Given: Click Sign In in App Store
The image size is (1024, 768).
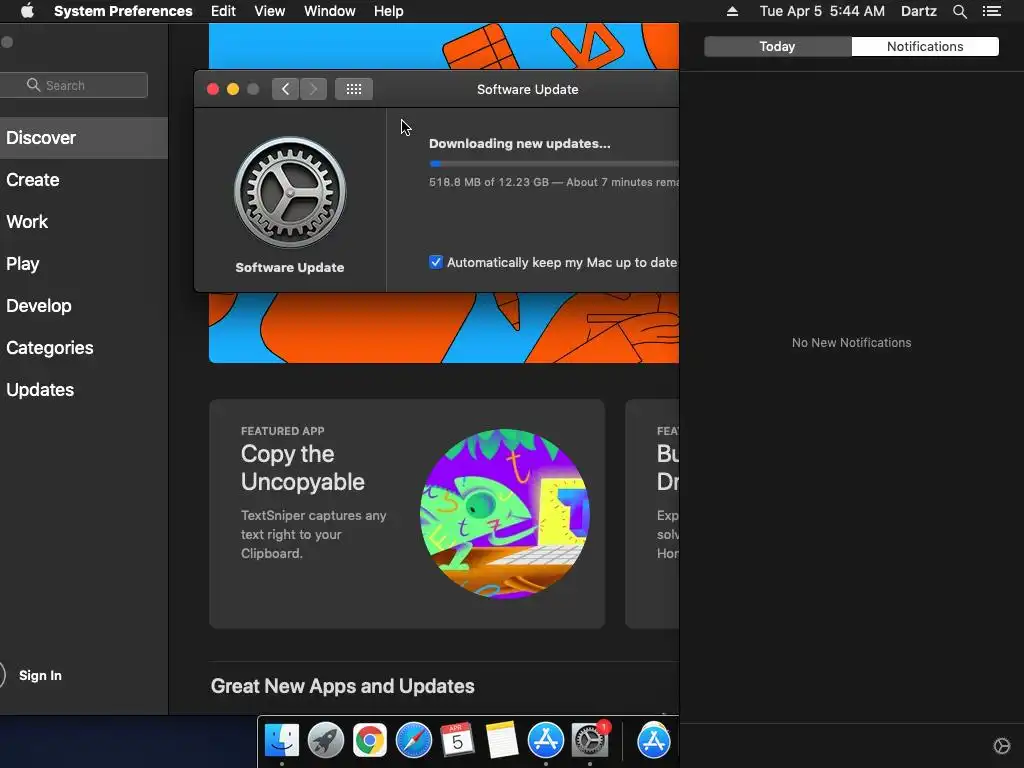Looking at the screenshot, I should [40, 675].
